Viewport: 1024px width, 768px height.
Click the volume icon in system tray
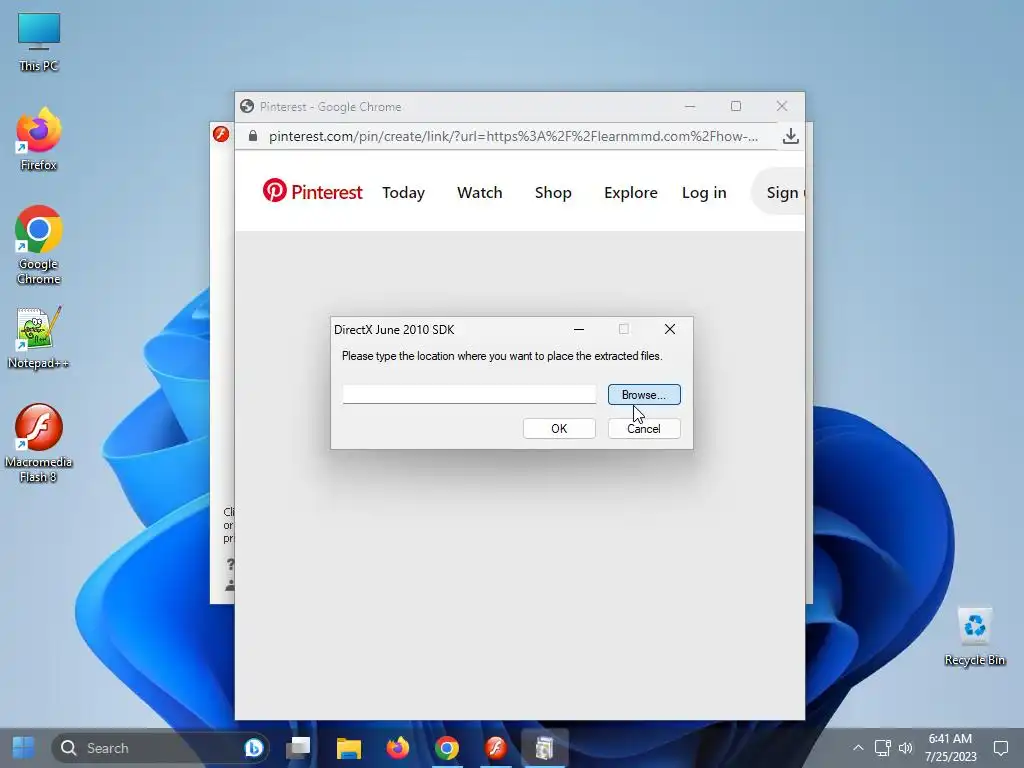point(905,748)
